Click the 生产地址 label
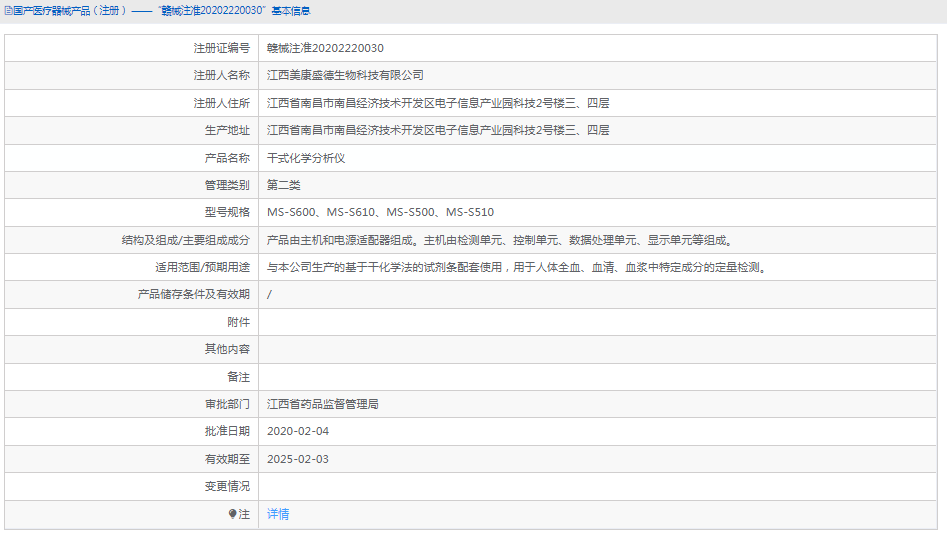This screenshot has height=533, width=947. pos(227,130)
